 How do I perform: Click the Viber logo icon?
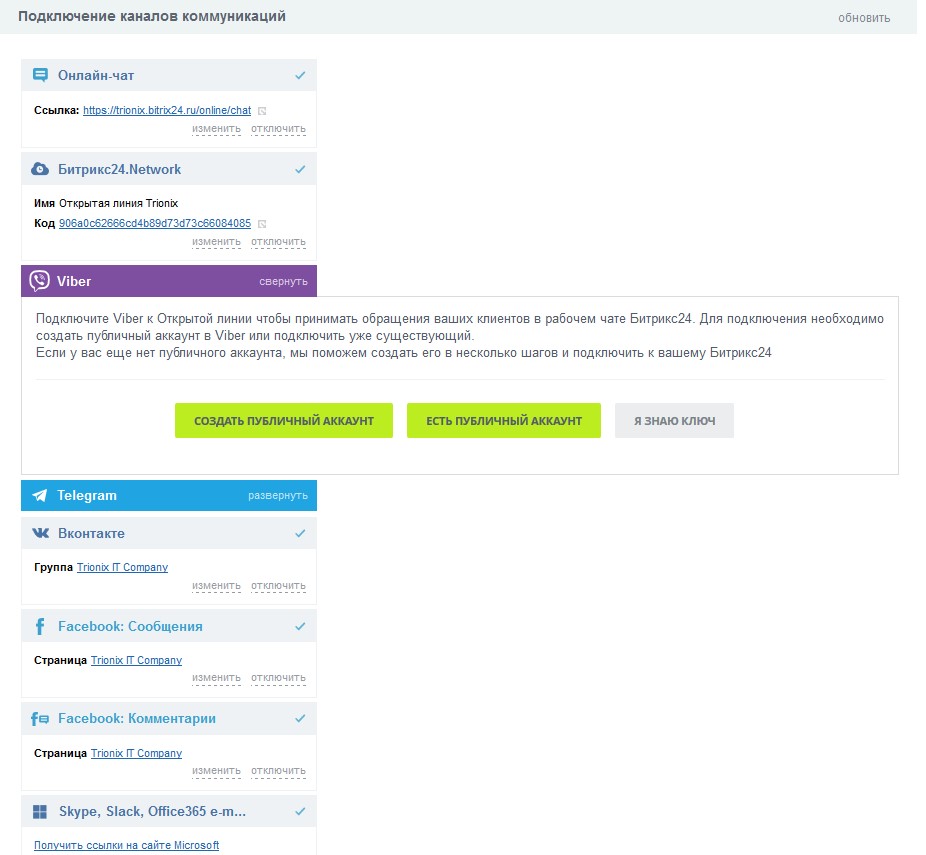(x=40, y=281)
